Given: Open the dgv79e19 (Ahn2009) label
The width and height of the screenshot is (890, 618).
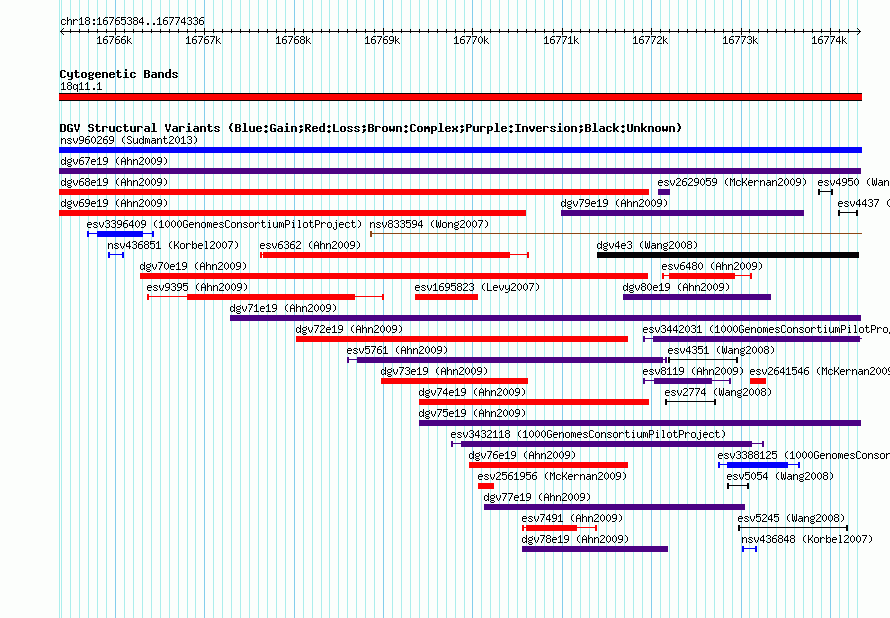Looking at the screenshot, I should coord(615,203).
